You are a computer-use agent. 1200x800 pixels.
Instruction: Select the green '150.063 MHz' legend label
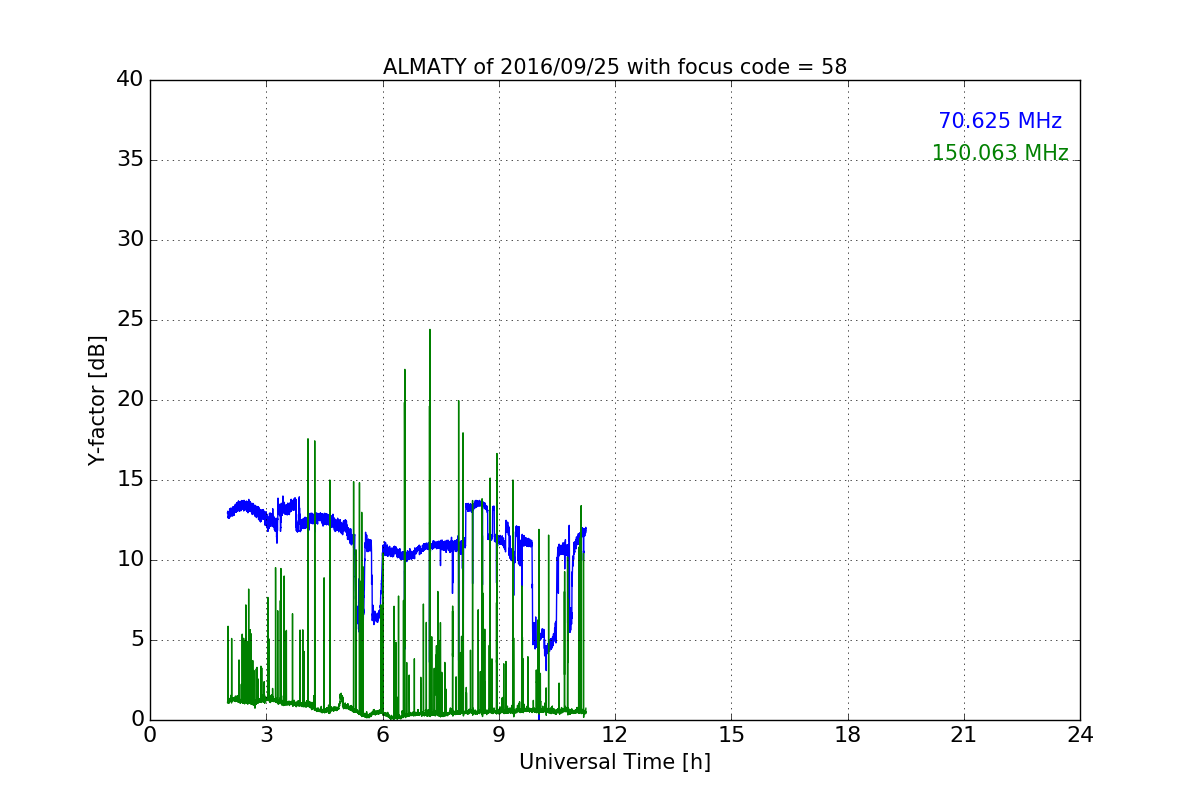click(x=1000, y=153)
